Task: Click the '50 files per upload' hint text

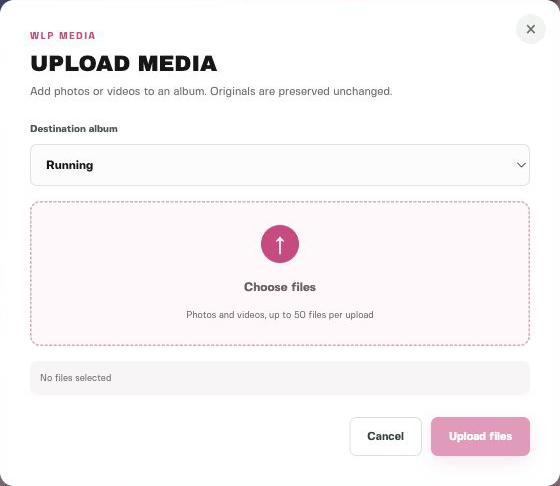Action: click(334, 315)
